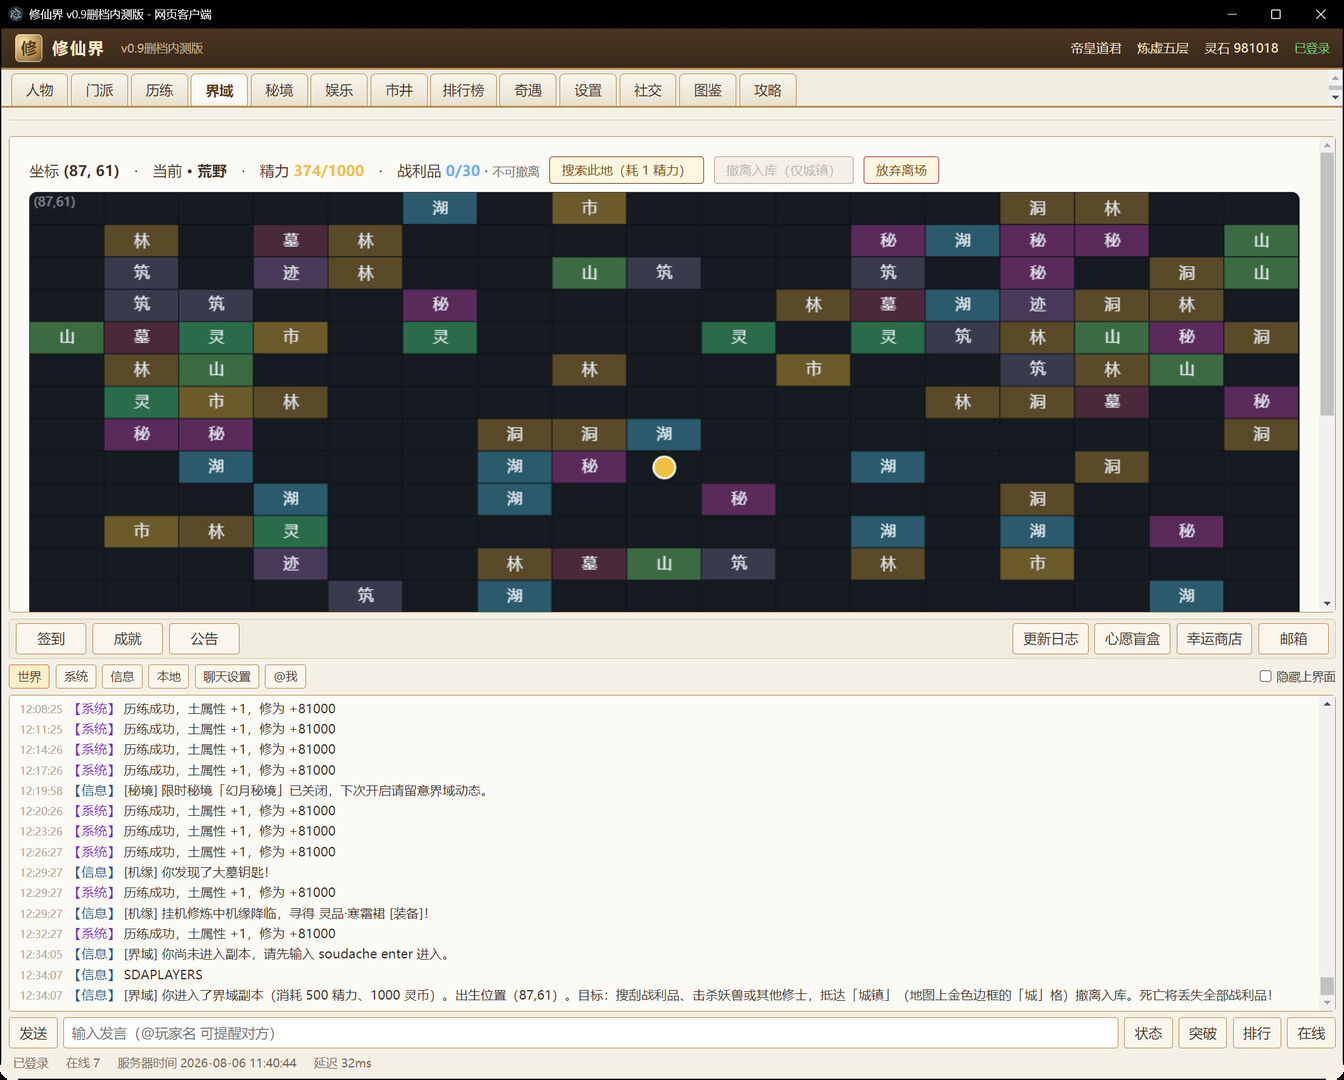Image resolution: width=1344 pixels, height=1080 pixels.
Task: Go to the 设置 tab
Action: 588,90
